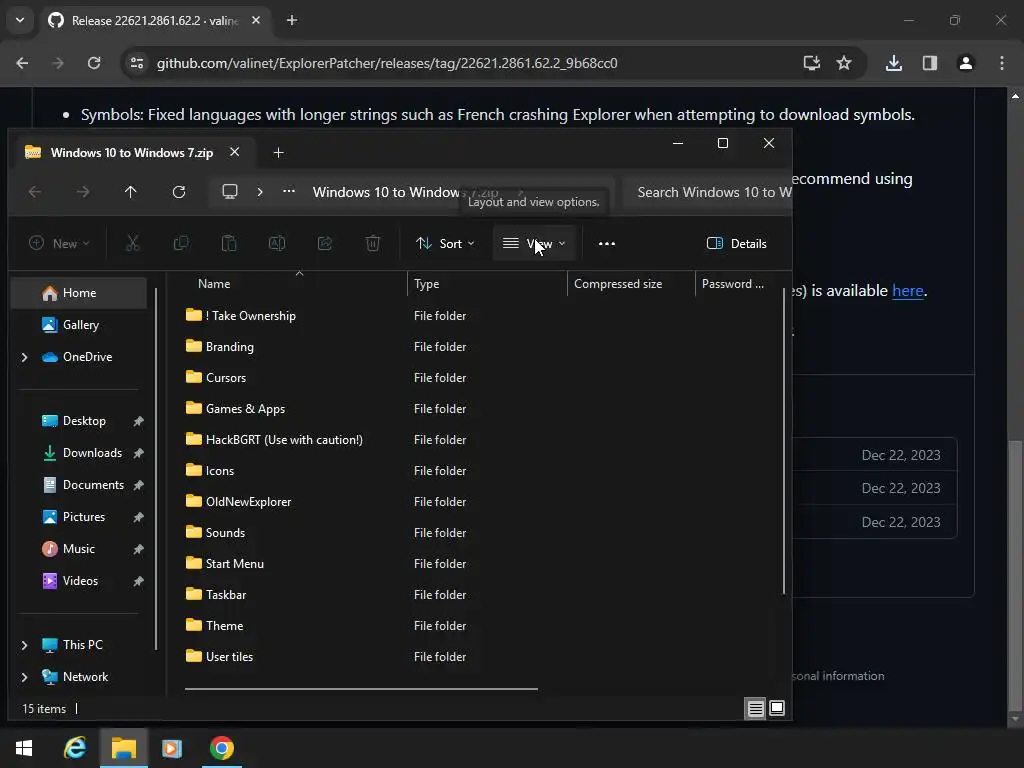Screen dimensions: 1024x768
Task: Open Documents in navigation pane
Action: (92, 485)
